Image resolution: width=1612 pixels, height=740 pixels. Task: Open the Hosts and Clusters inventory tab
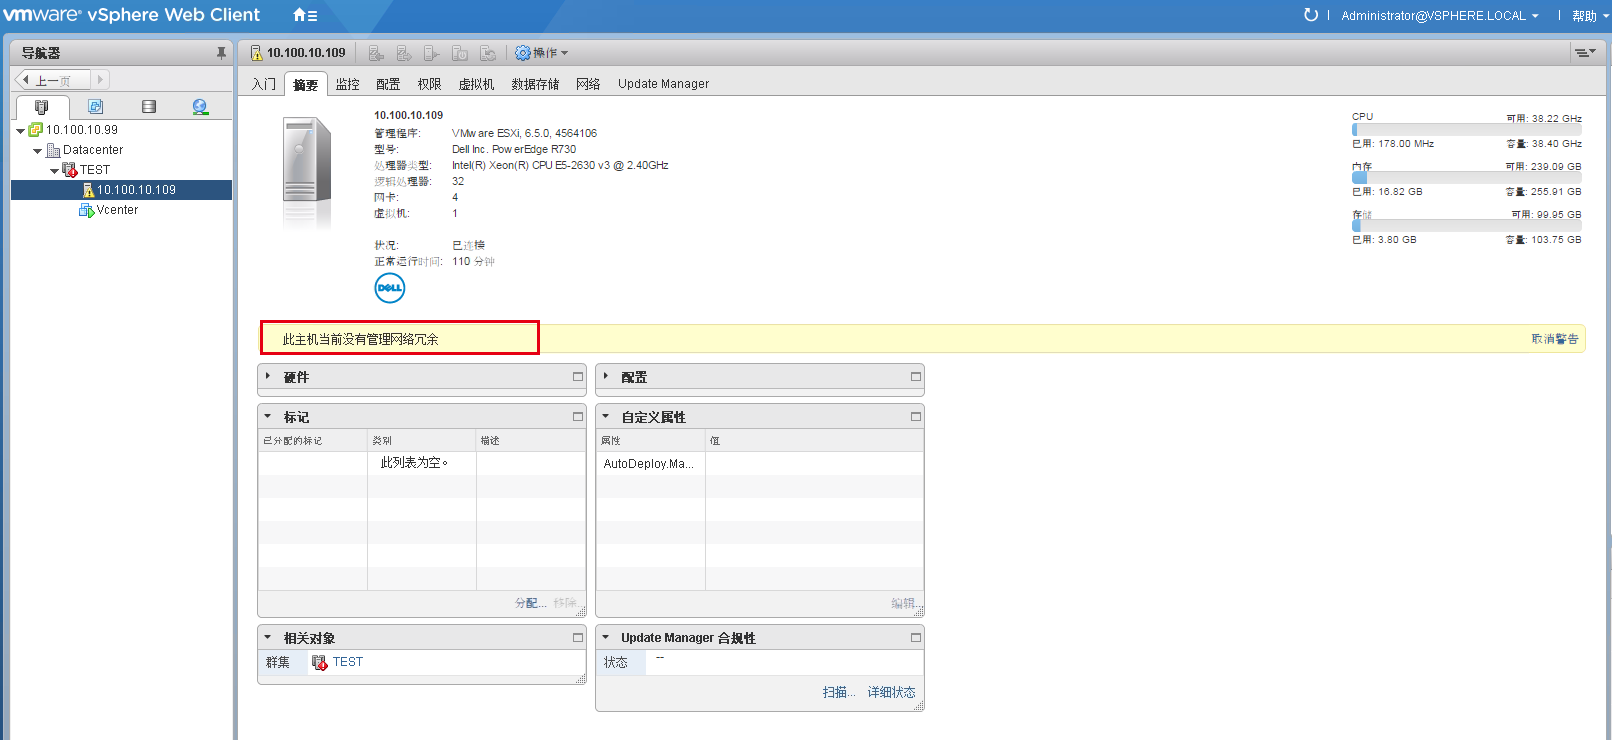41,107
